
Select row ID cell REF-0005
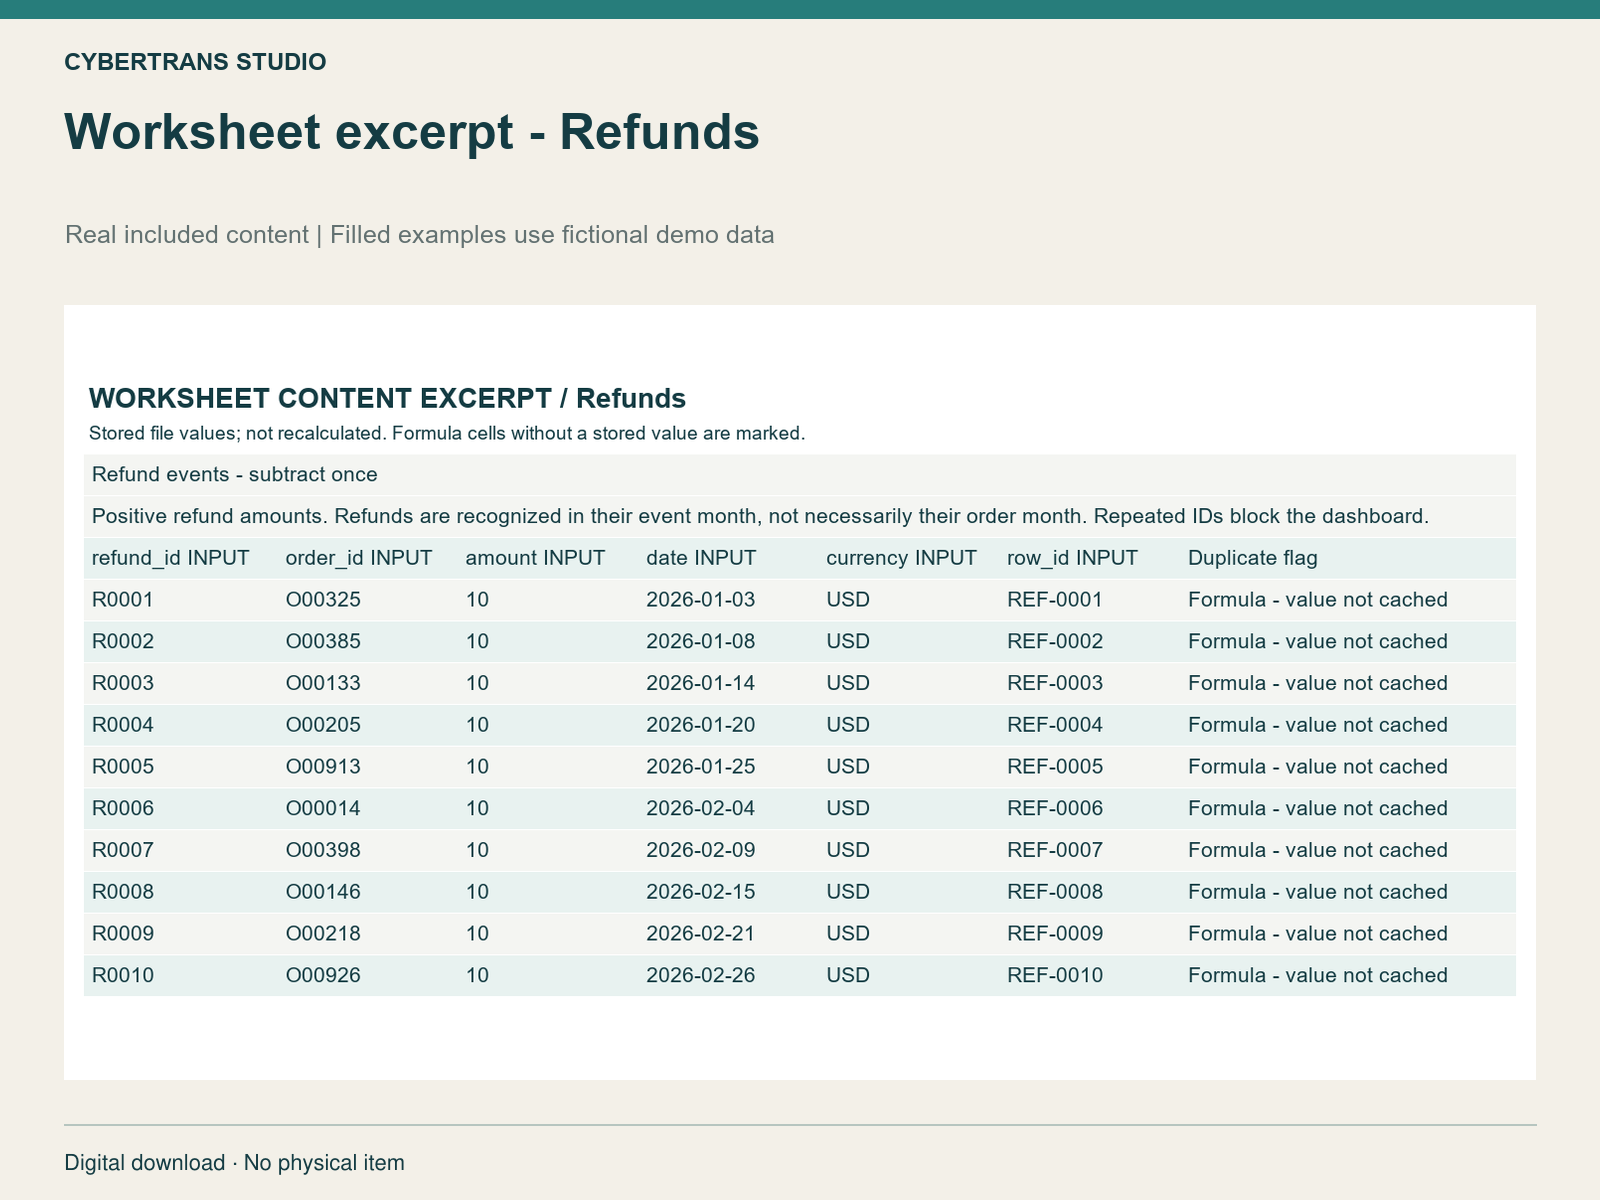[x=1055, y=767]
